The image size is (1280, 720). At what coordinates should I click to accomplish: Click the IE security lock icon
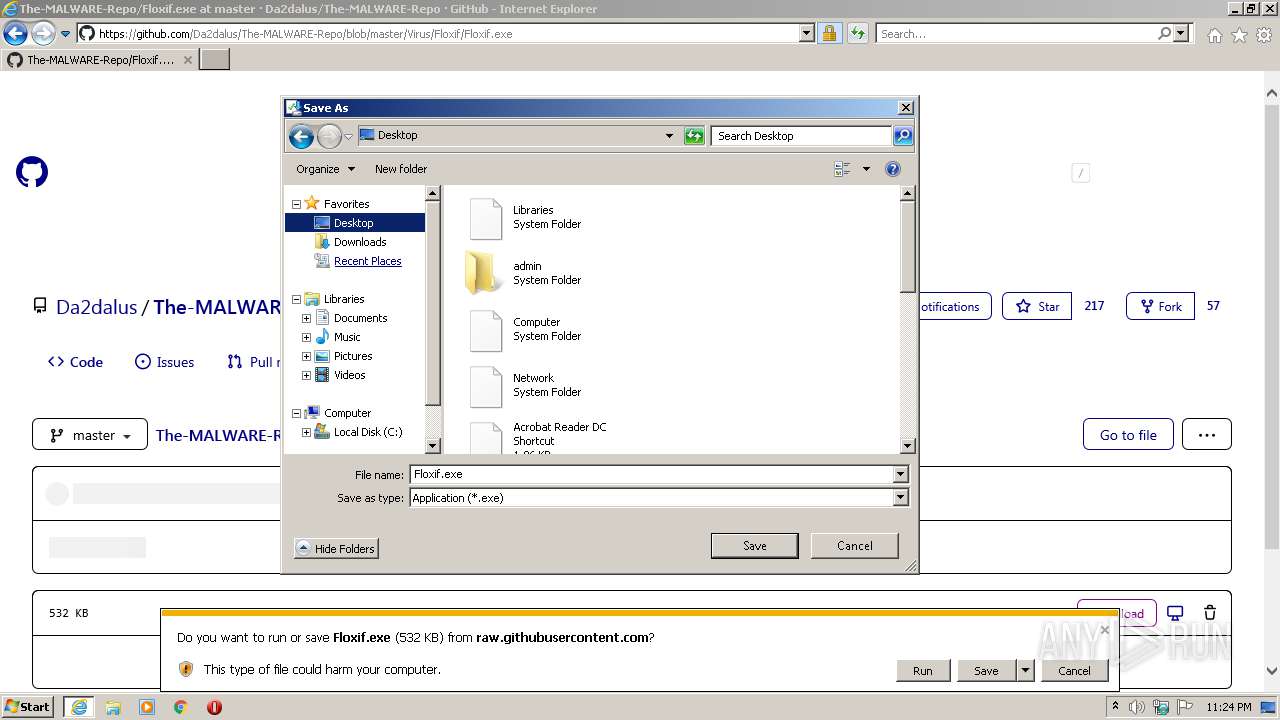829,33
